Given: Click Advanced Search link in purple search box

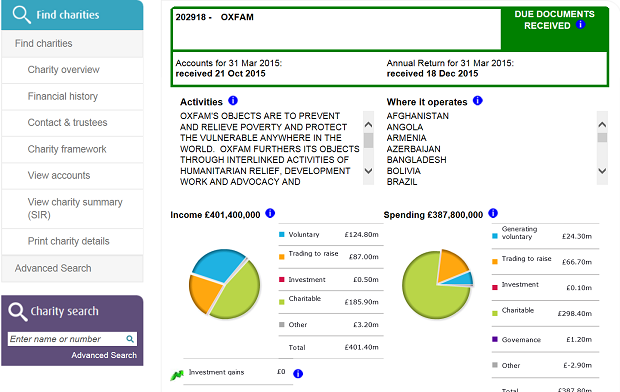Looking at the screenshot, I should 104,355.
